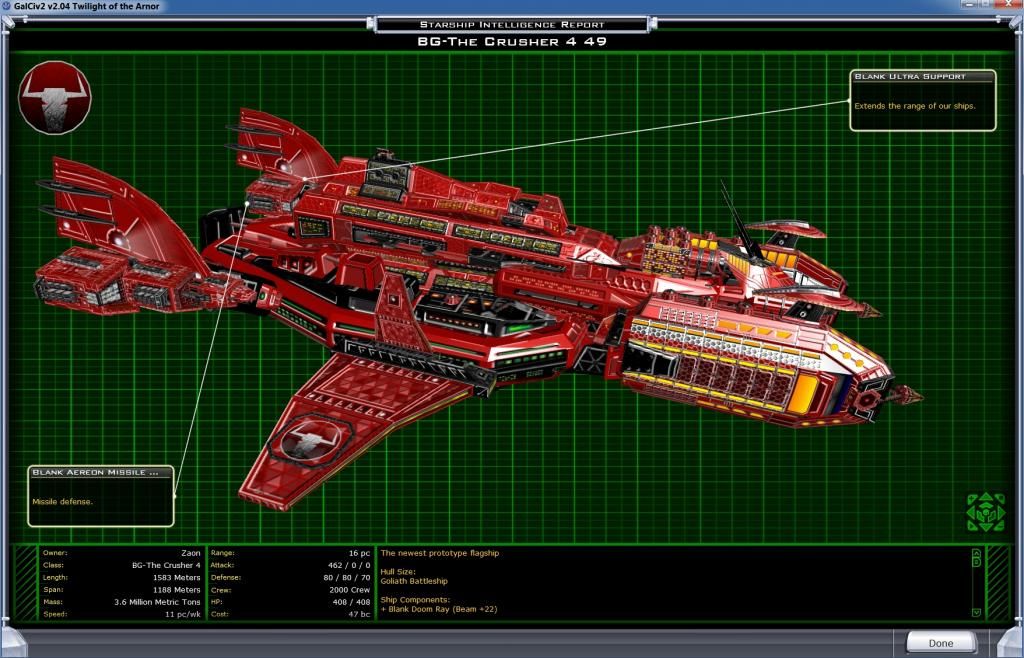Click the attack value 462 / 0 / 0
The height and width of the screenshot is (658, 1024).
(349, 565)
